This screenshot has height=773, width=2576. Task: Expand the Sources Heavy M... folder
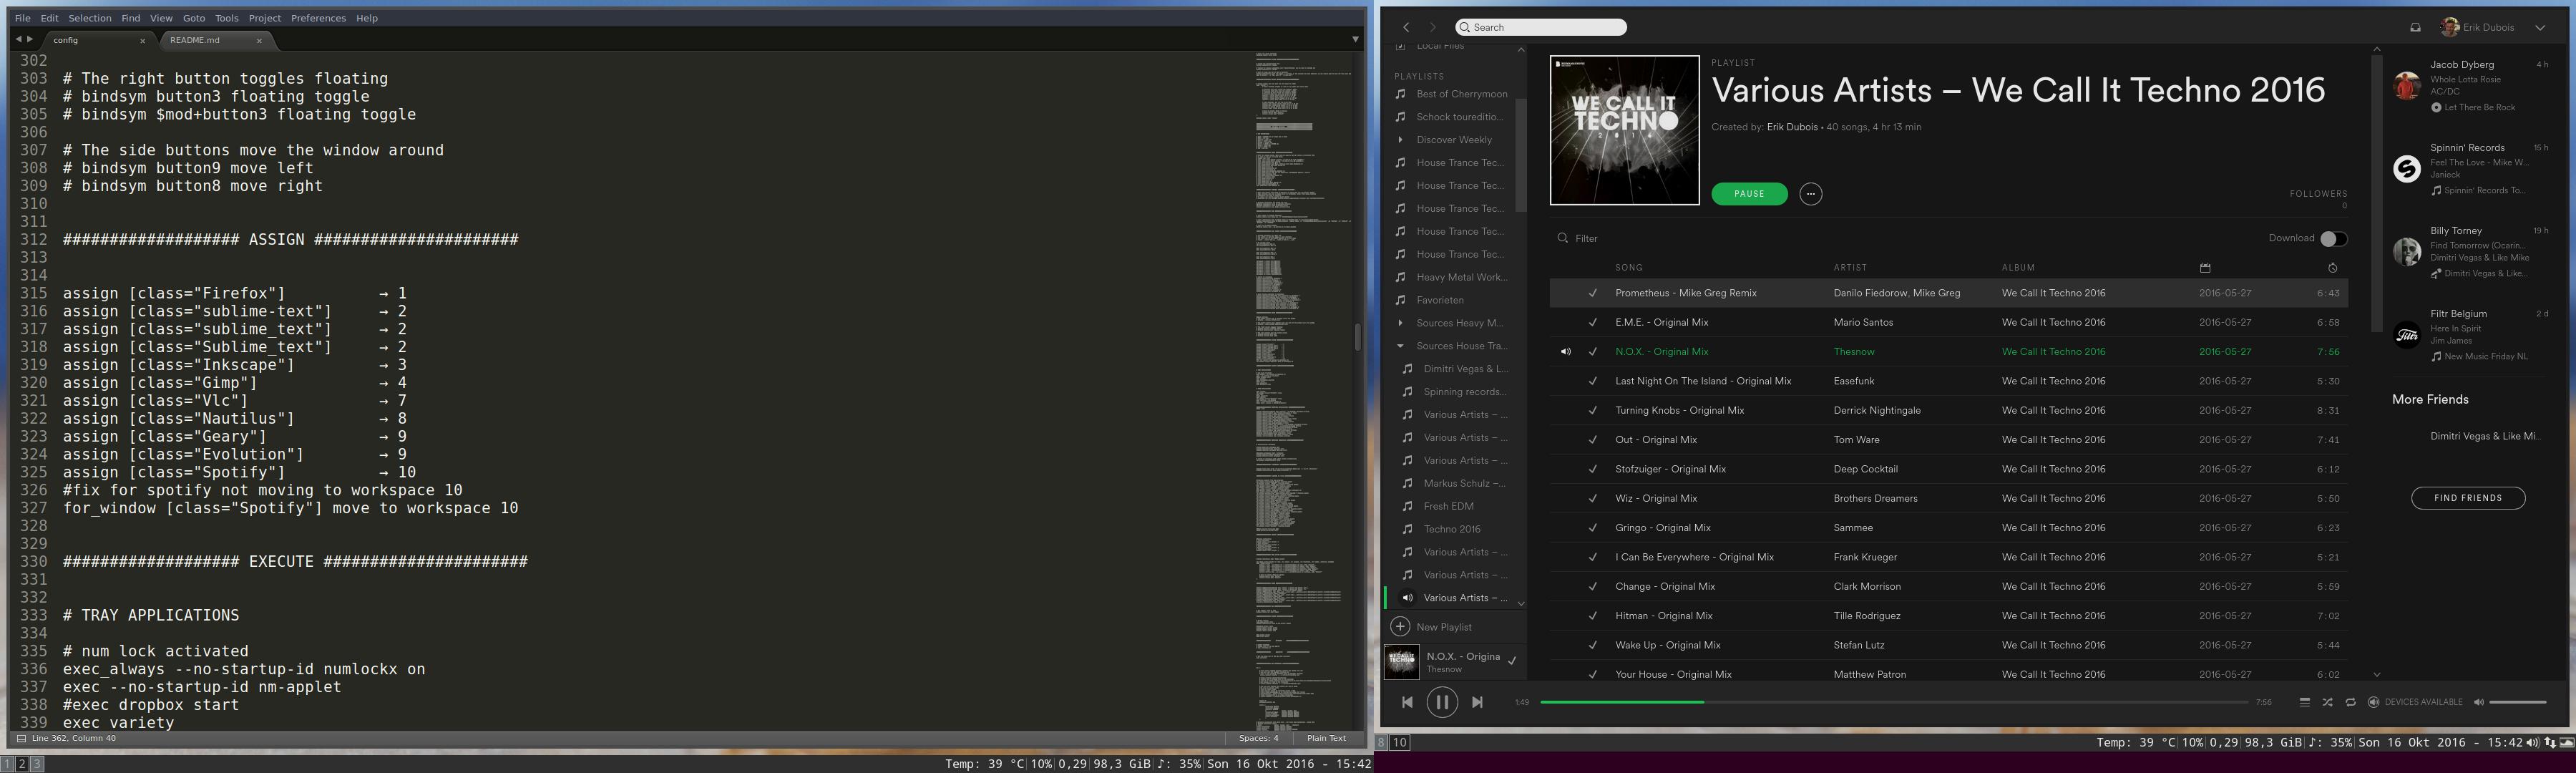click(x=1400, y=323)
